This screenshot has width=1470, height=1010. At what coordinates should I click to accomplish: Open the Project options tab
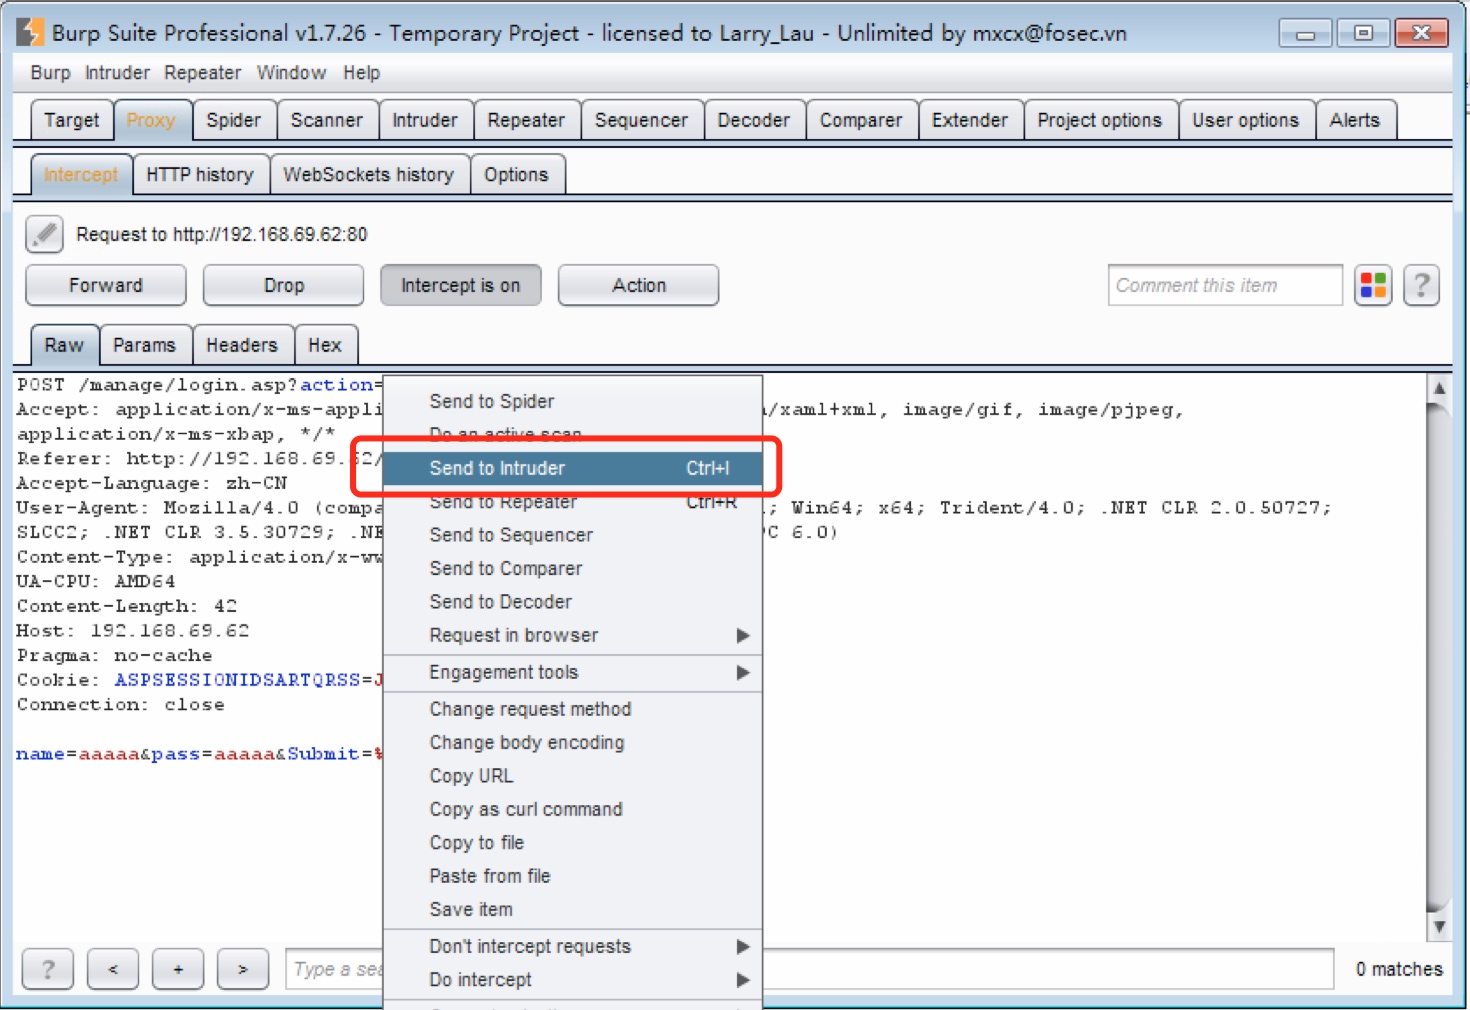point(1100,120)
